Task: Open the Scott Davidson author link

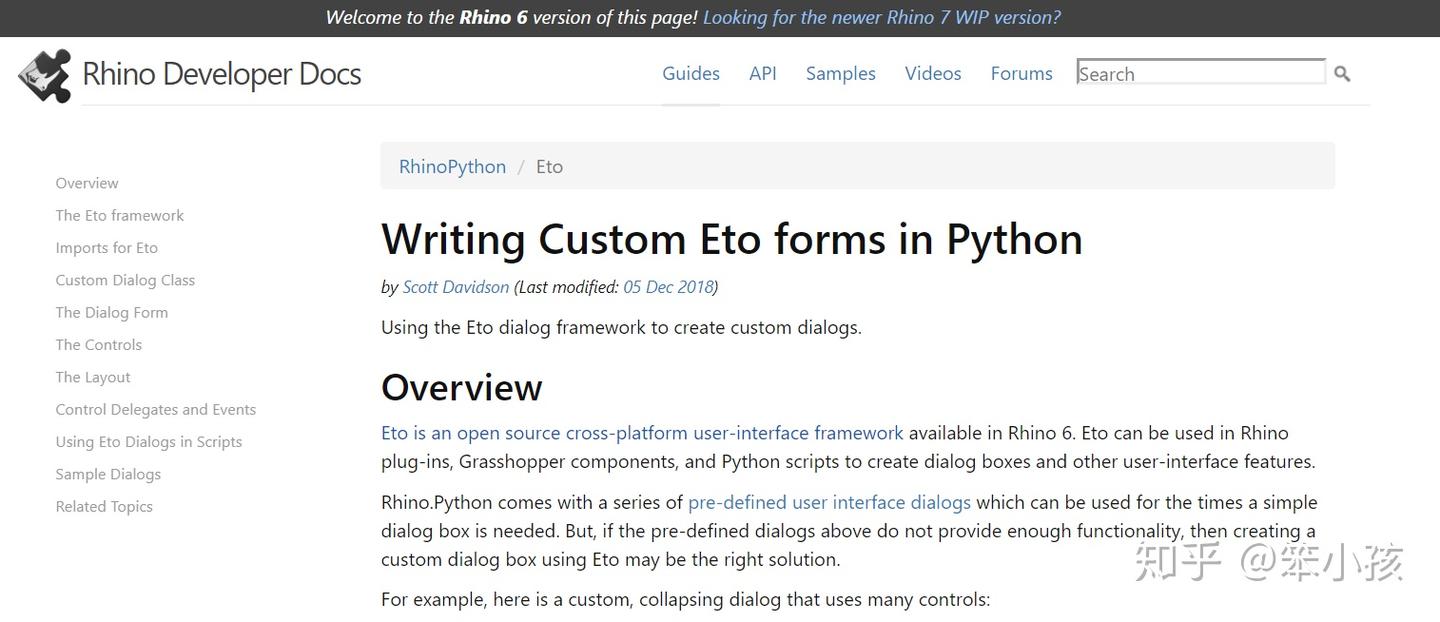Action: click(455, 287)
